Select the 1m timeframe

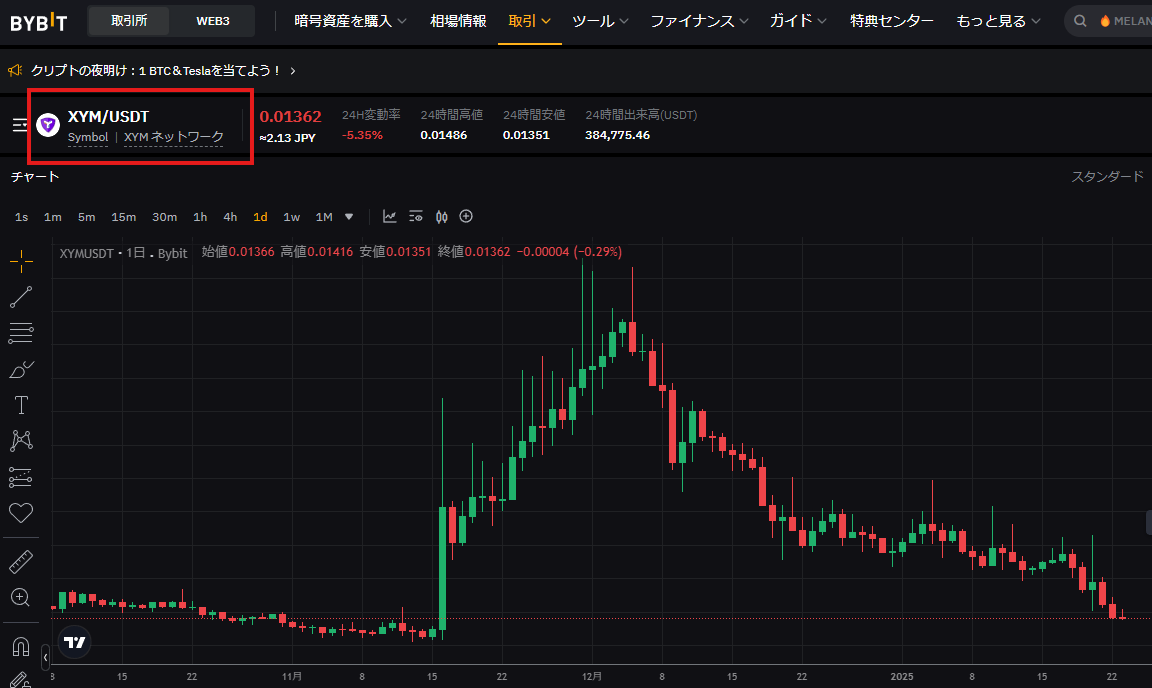(x=52, y=217)
